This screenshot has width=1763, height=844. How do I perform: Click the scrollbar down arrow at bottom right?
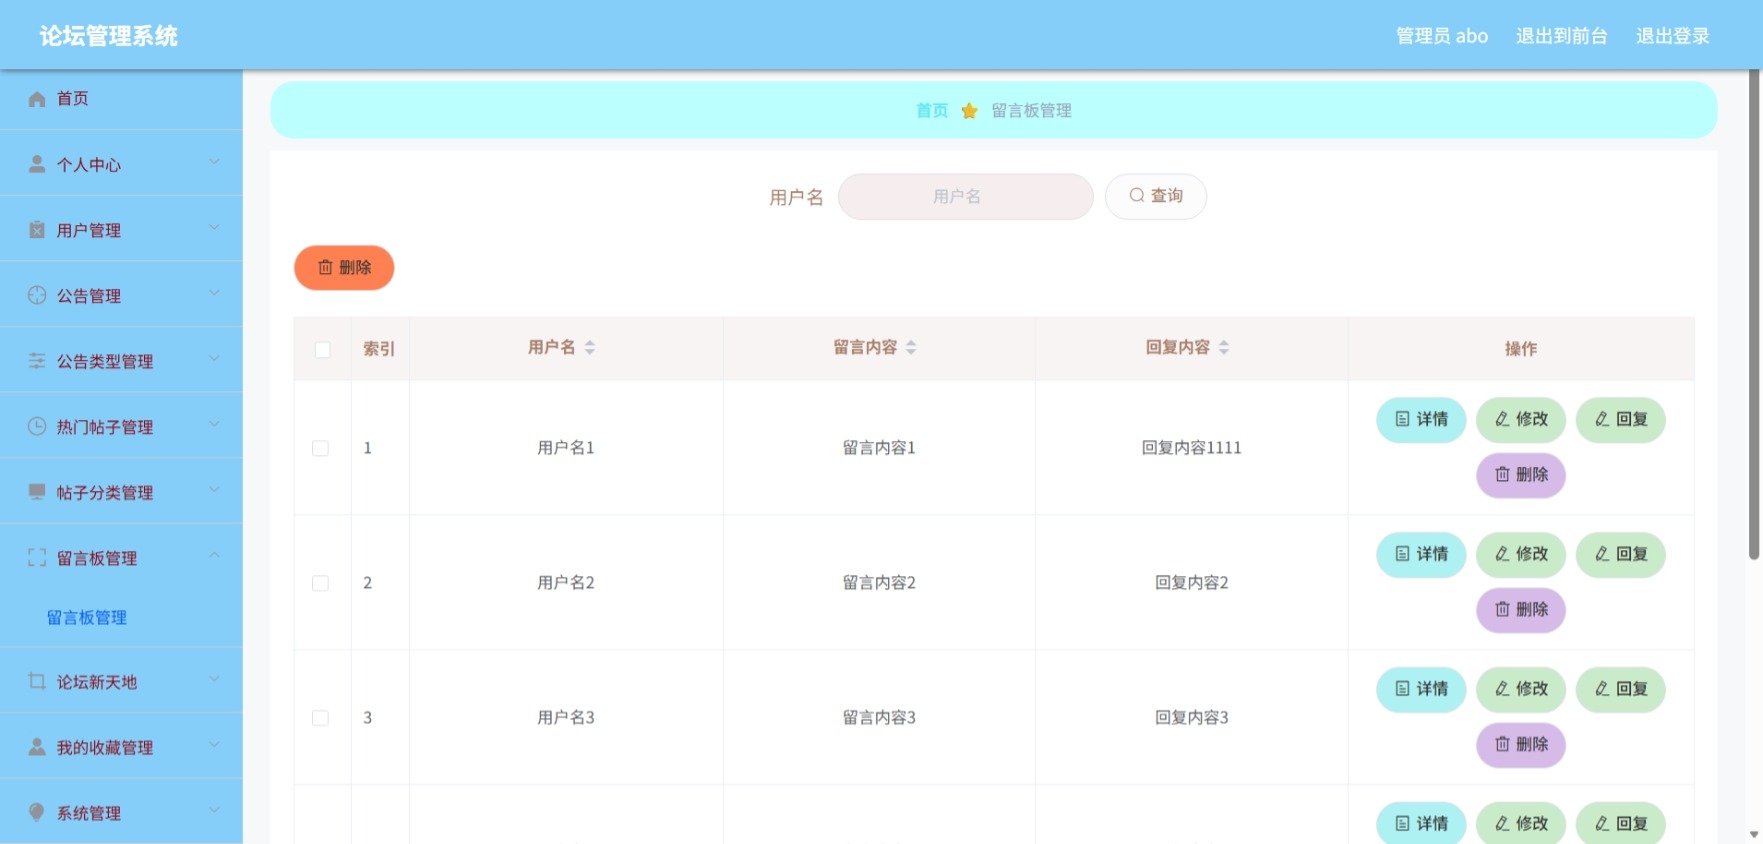pos(1754,834)
